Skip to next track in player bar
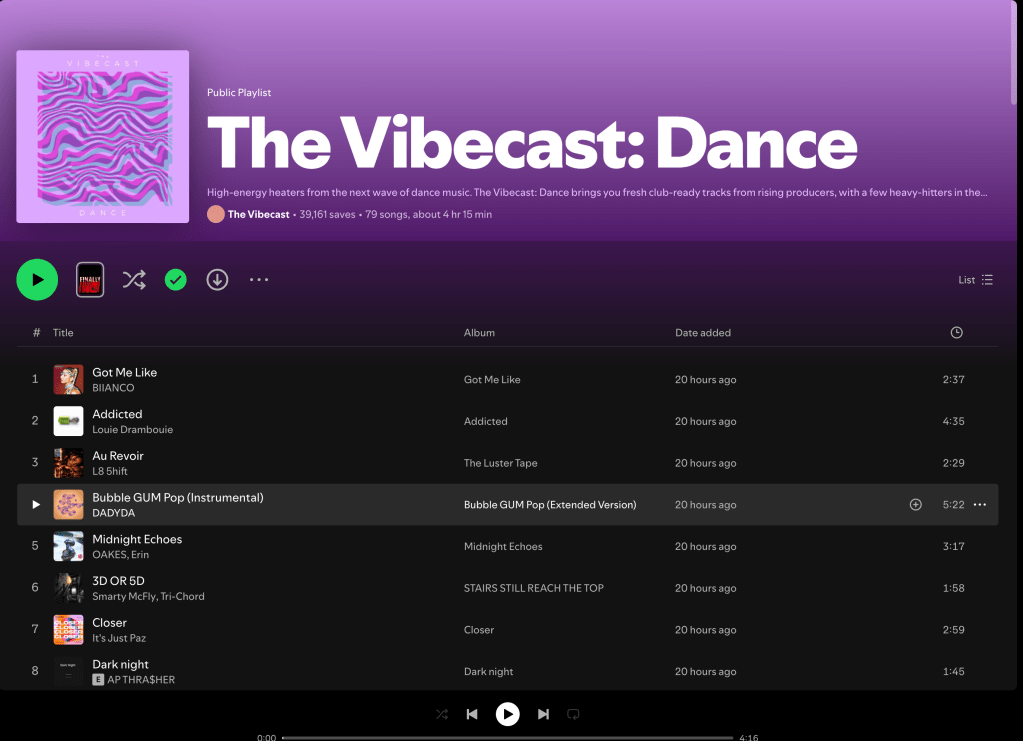 543,714
